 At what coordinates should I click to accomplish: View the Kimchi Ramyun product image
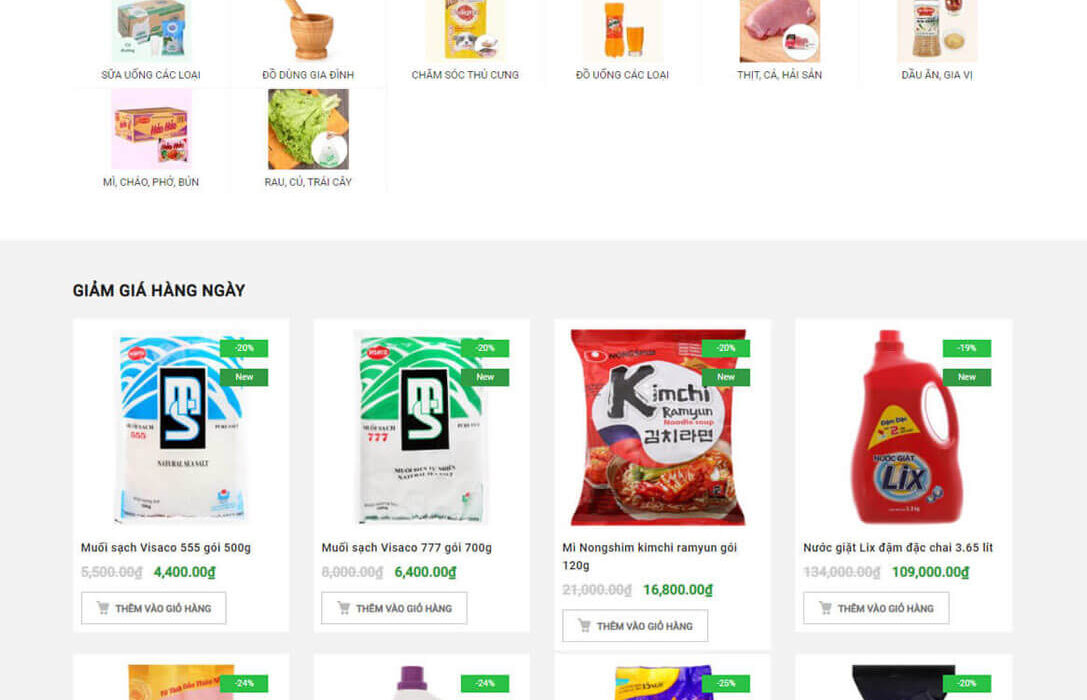659,427
